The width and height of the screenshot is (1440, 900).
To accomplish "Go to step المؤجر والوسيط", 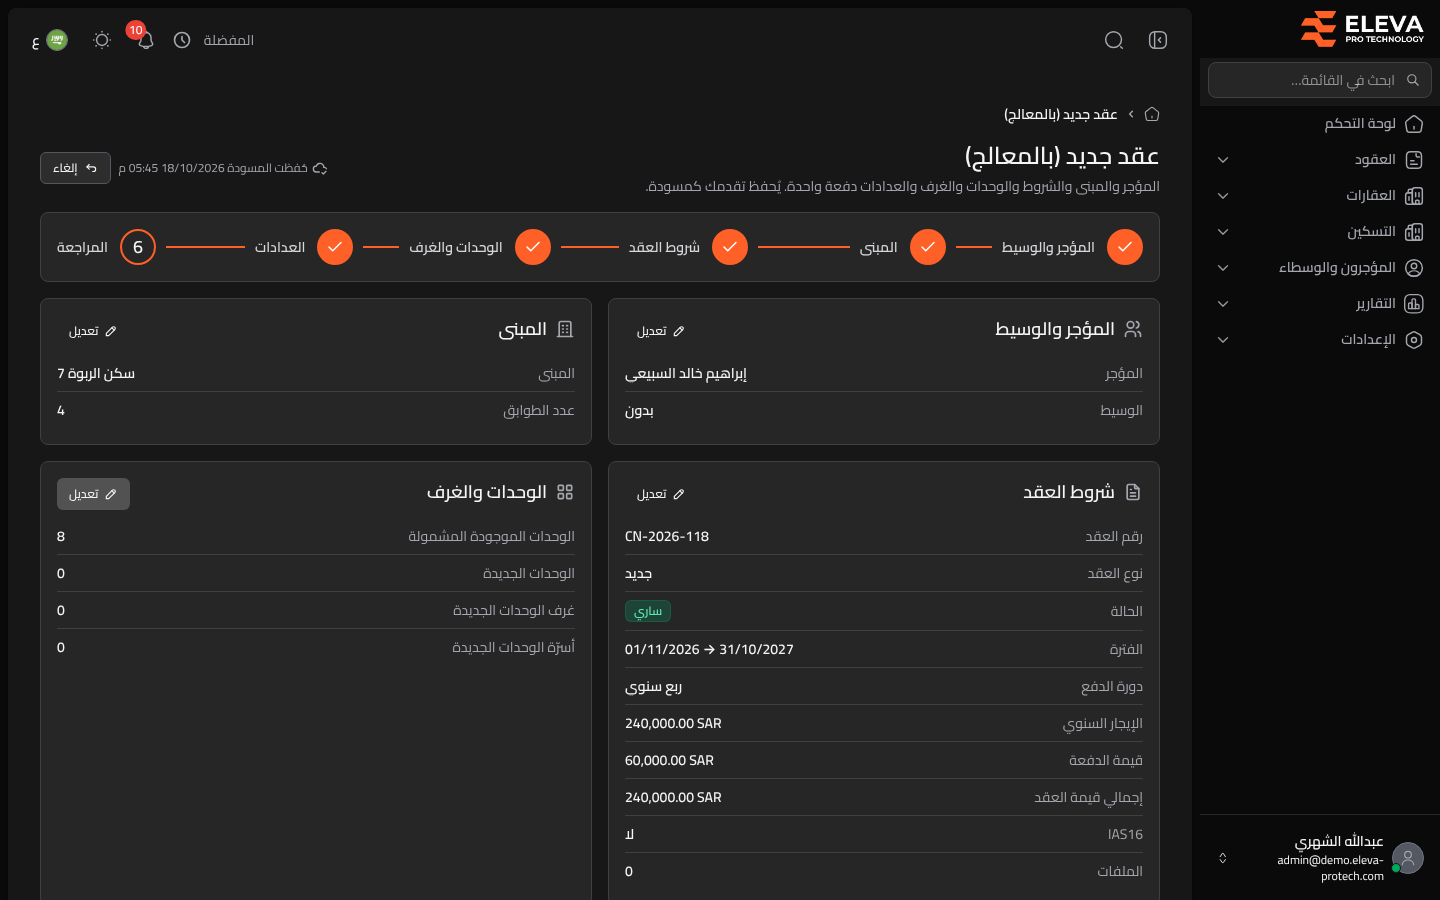I will [x=1072, y=247].
